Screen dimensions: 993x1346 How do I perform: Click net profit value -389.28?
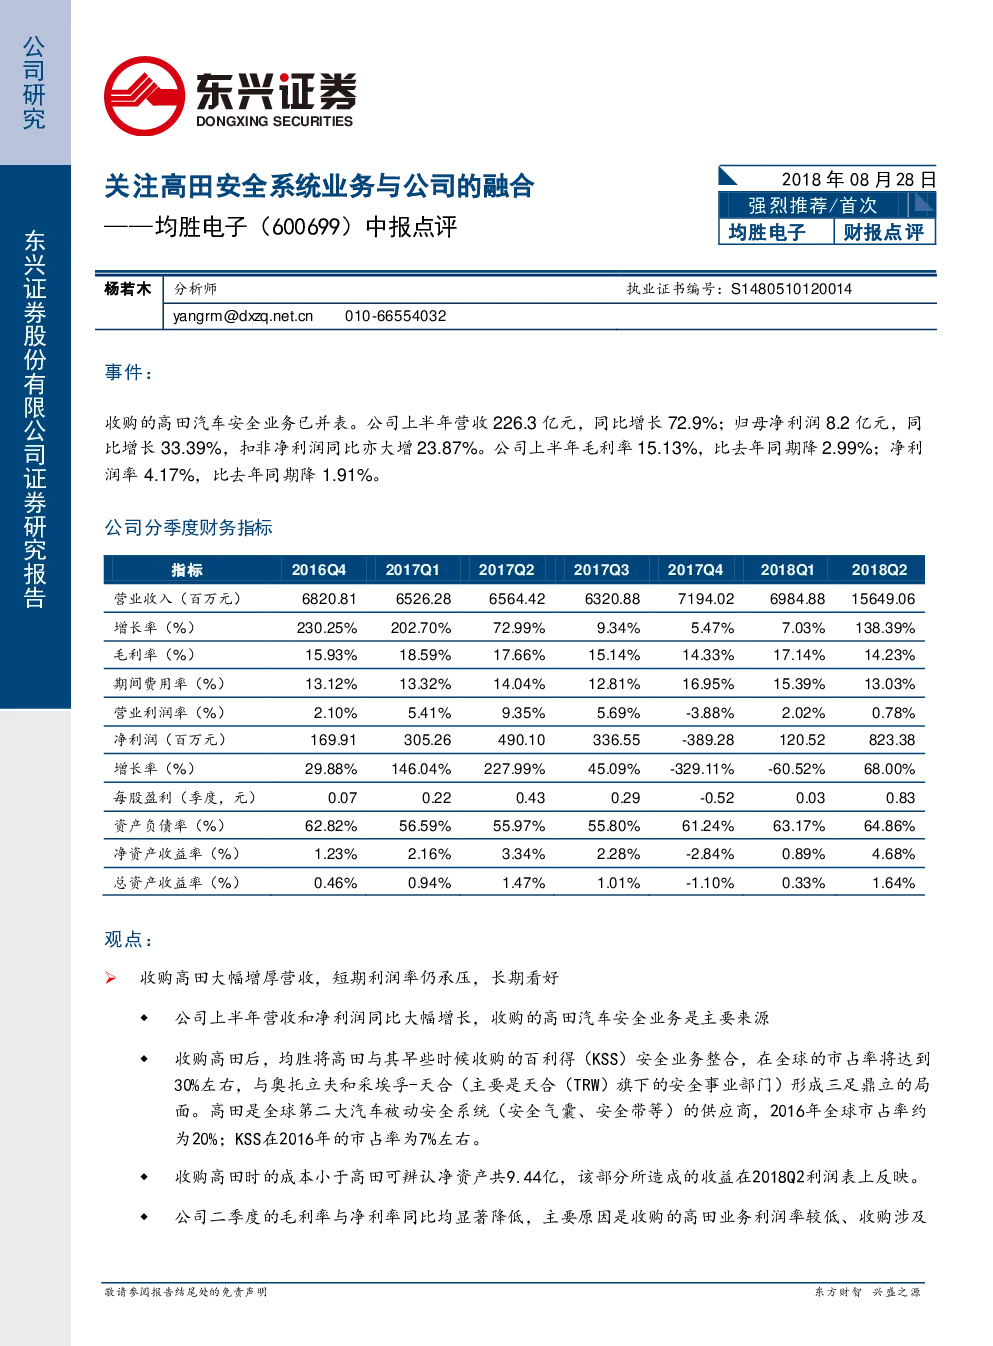click(x=706, y=740)
